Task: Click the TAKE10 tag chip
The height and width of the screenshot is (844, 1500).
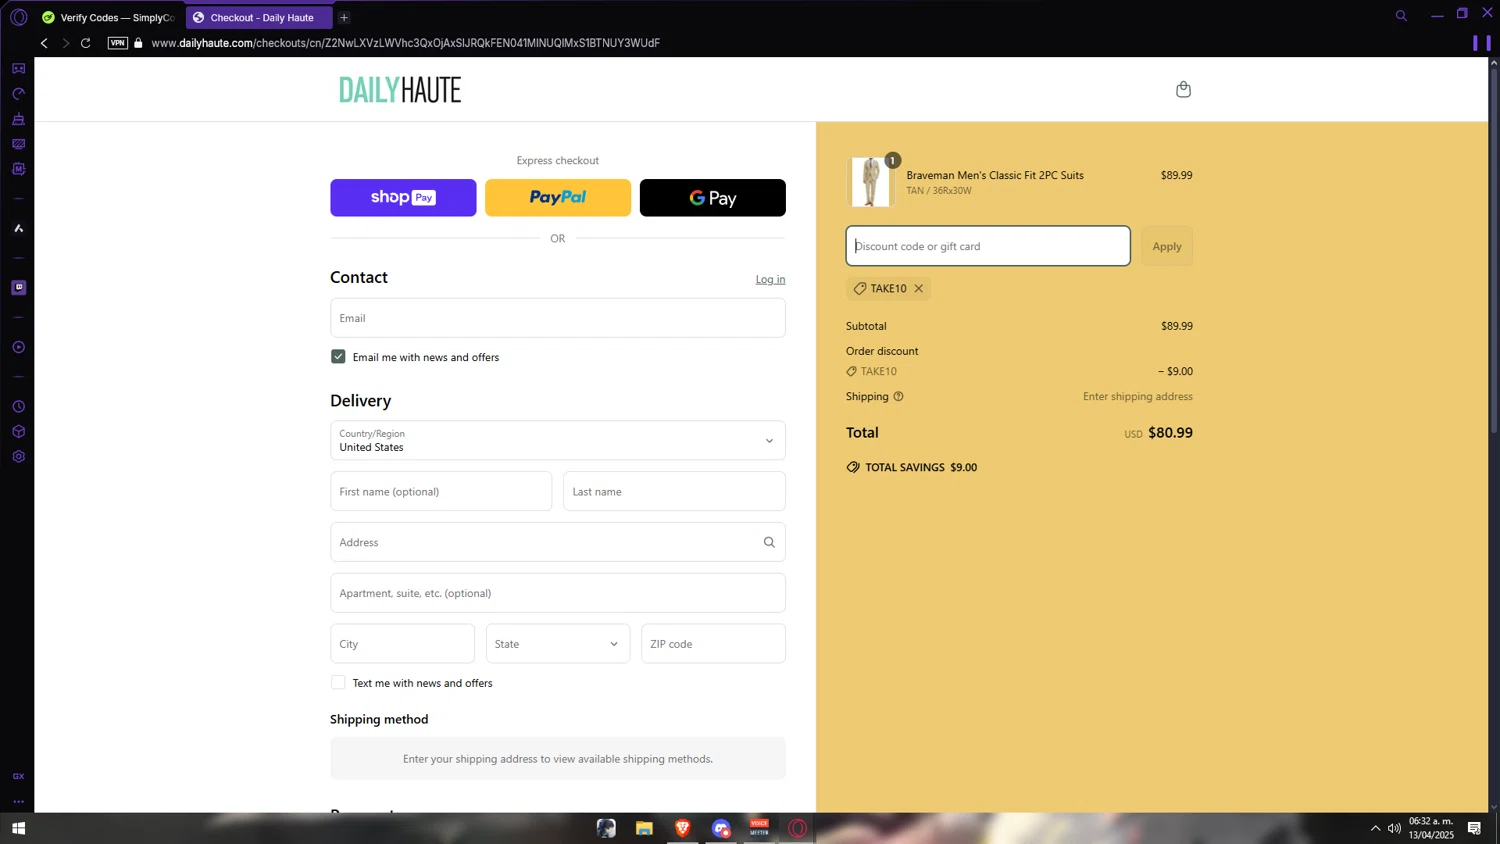Action: tap(888, 288)
